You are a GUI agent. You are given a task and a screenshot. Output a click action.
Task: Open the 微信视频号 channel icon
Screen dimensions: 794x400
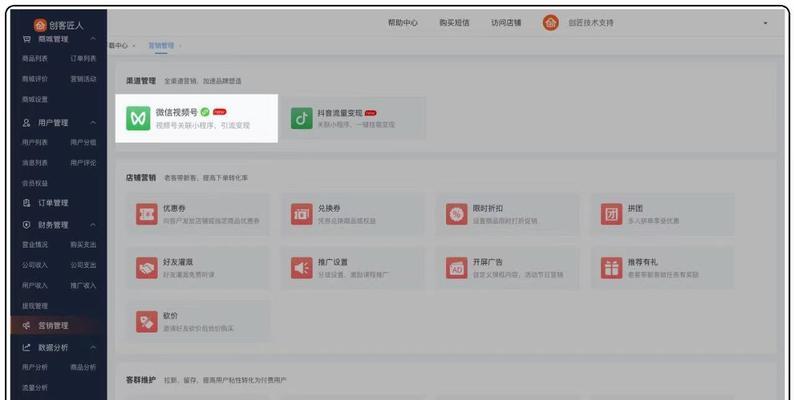(138, 118)
